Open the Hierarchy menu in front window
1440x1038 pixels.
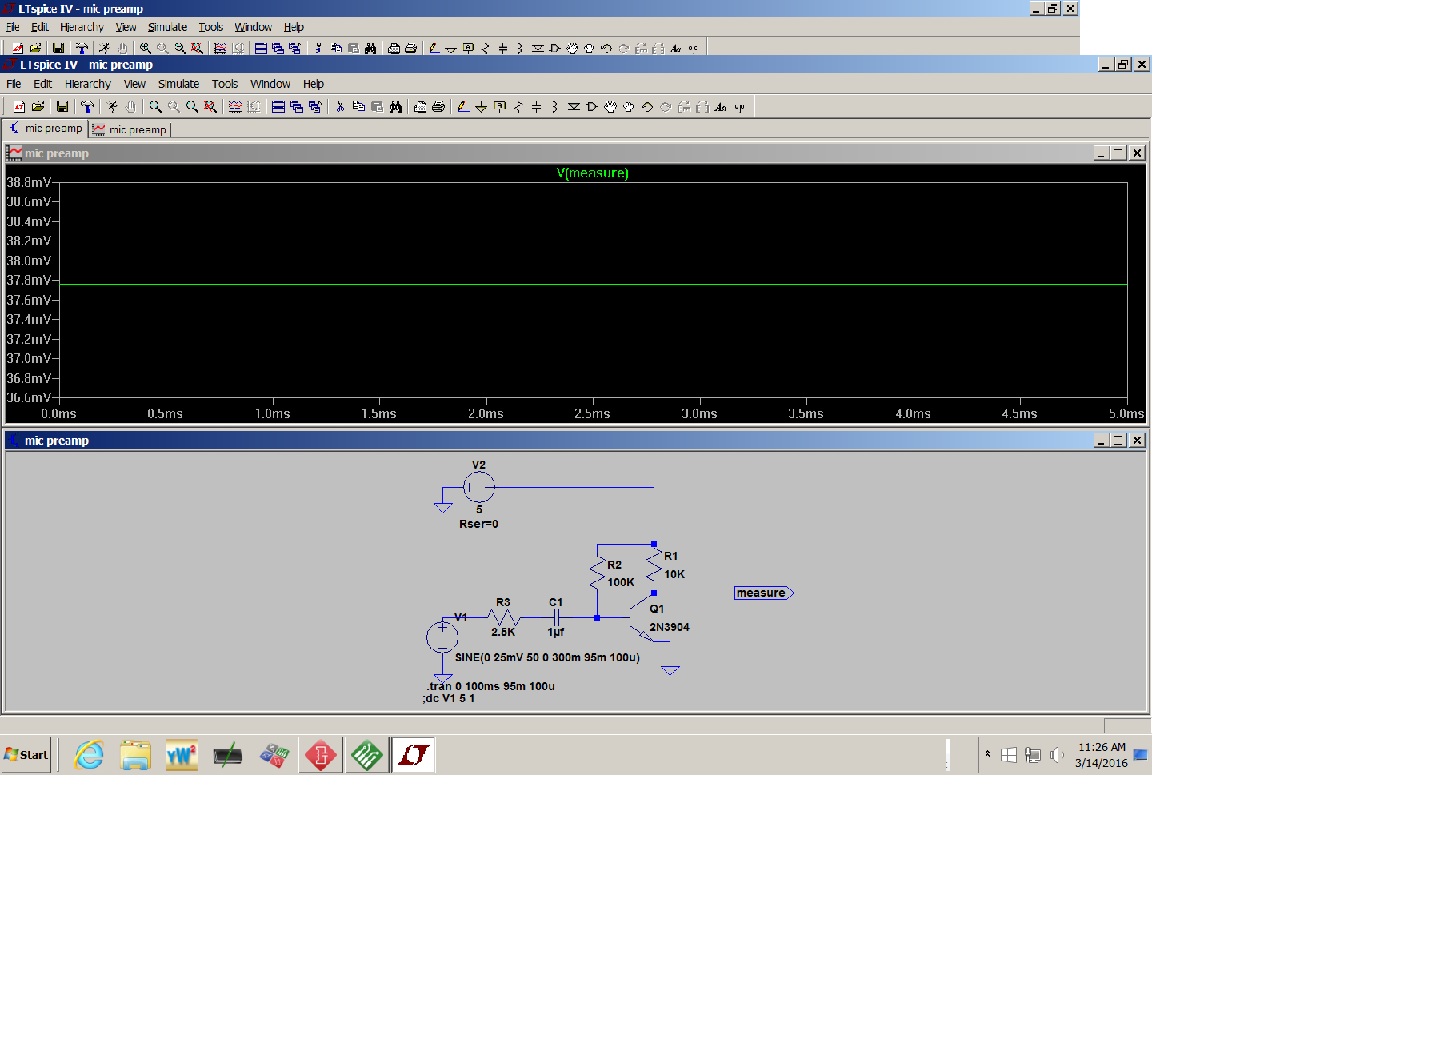tap(88, 84)
